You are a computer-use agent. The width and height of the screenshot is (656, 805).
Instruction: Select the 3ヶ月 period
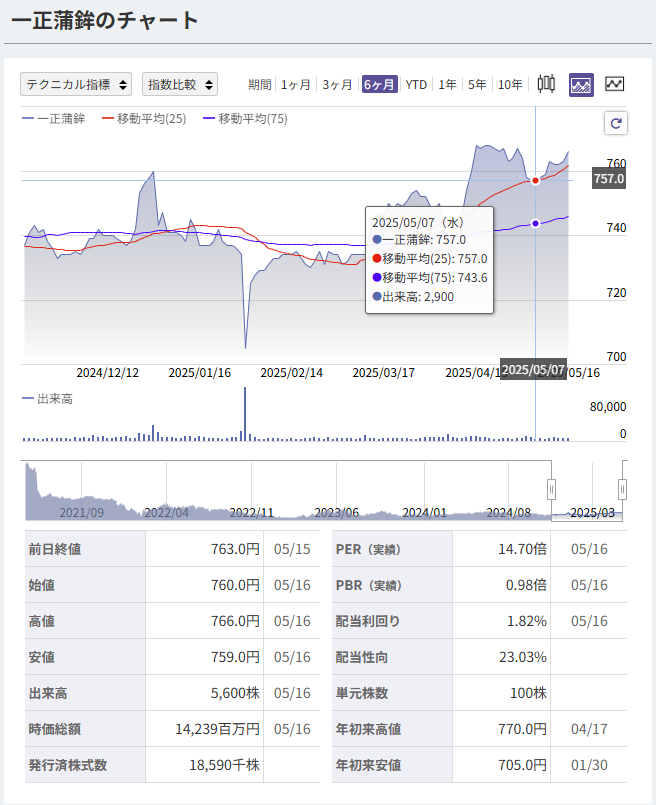[x=337, y=85]
